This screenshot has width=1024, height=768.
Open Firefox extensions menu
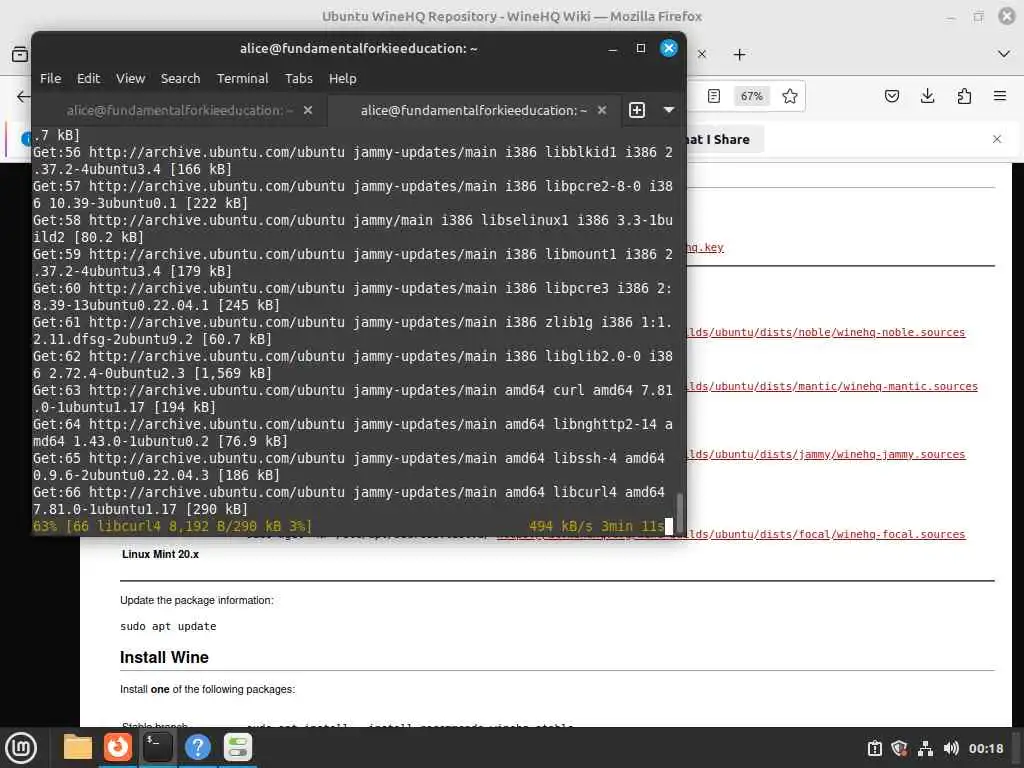click(964, 96)
